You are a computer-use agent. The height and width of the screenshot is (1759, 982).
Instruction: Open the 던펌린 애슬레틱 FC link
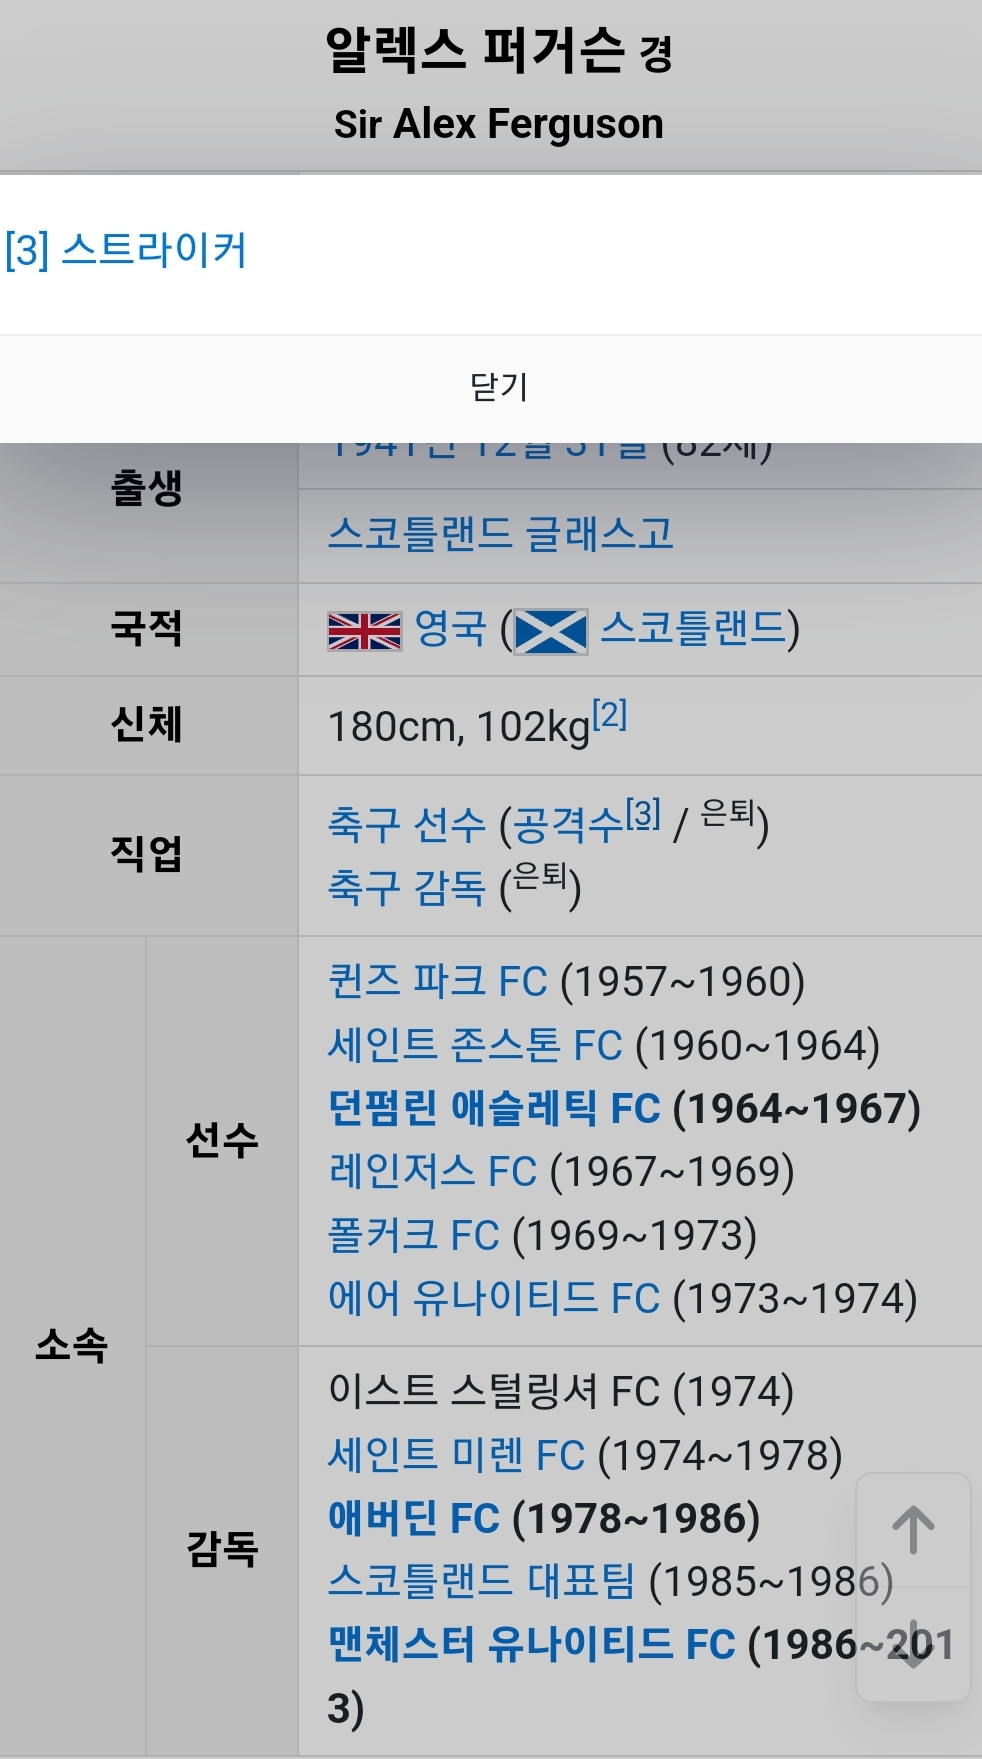pos(494,1108)
